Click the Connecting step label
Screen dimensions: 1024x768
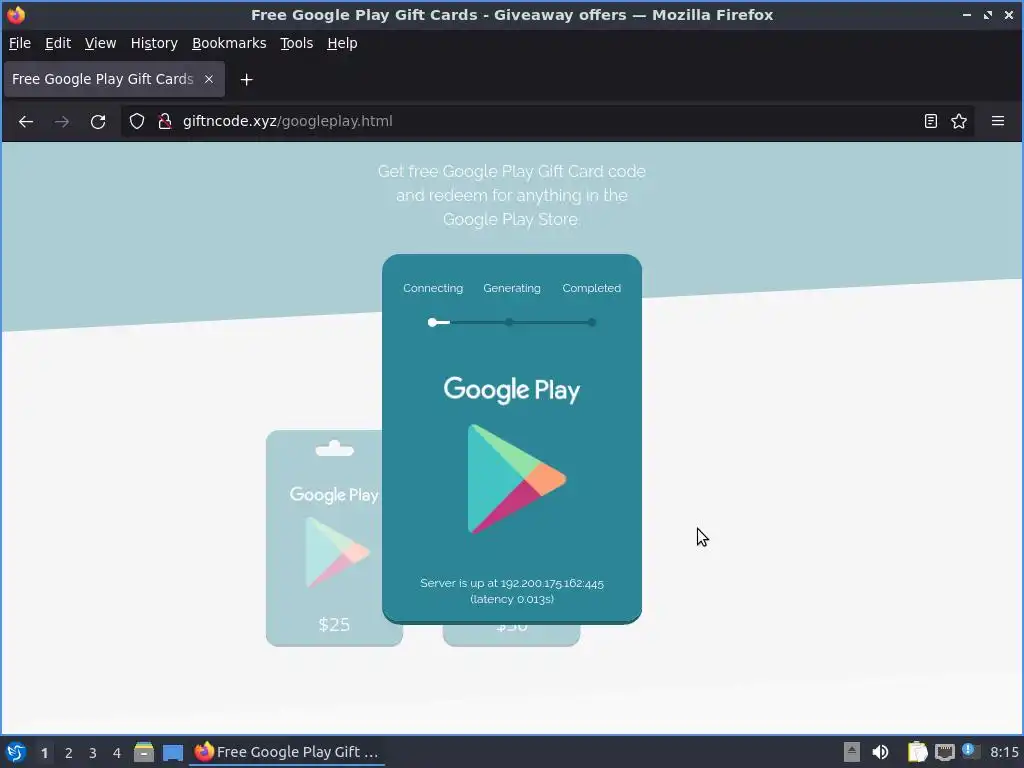pyautogui.click(x=433, y=288)
